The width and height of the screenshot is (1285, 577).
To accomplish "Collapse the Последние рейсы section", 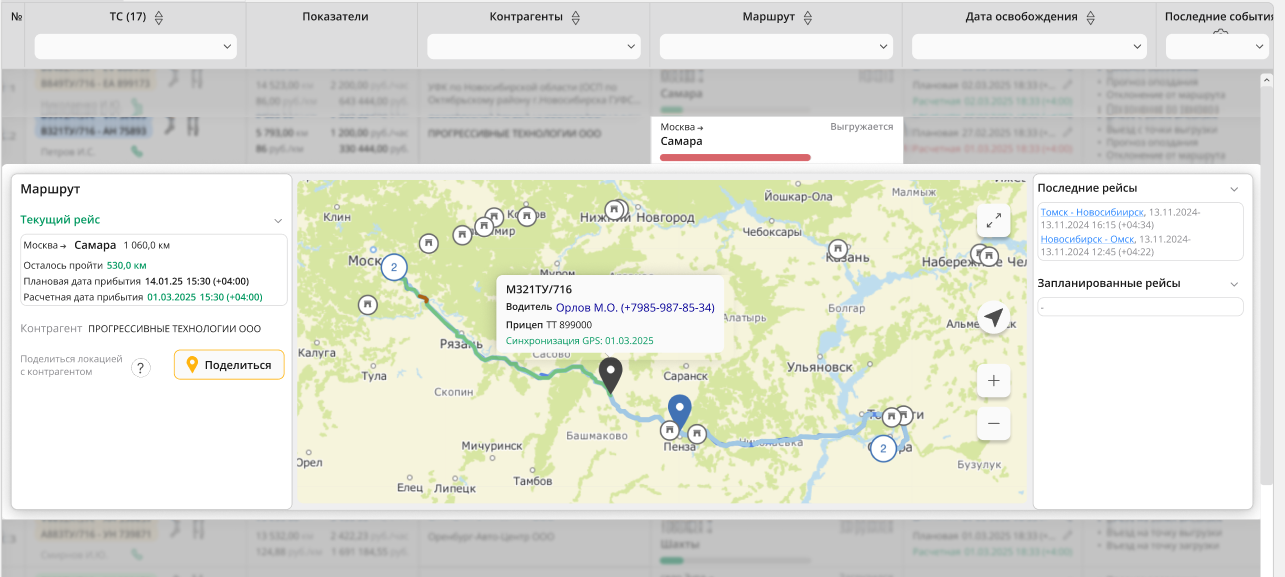I will [1234, 188].
